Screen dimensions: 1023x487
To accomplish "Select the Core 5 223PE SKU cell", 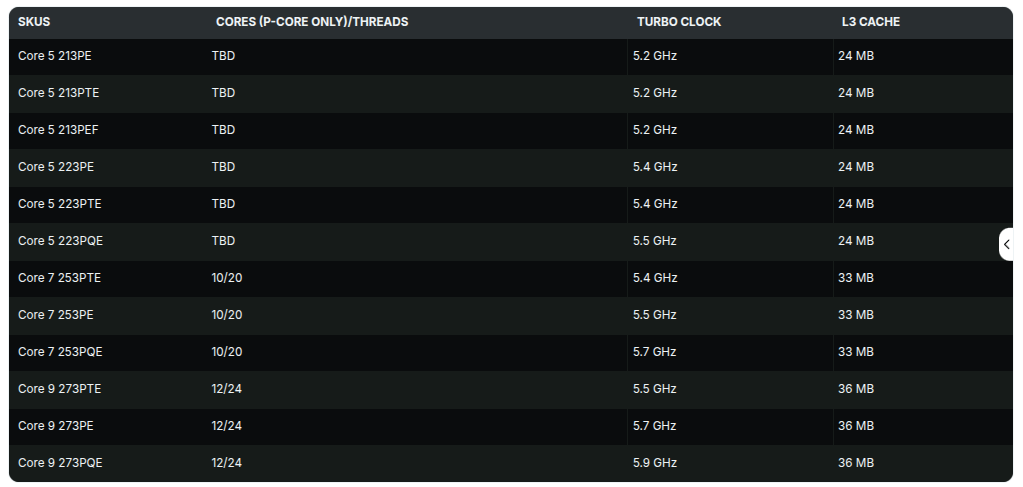I will coord(56,167).
